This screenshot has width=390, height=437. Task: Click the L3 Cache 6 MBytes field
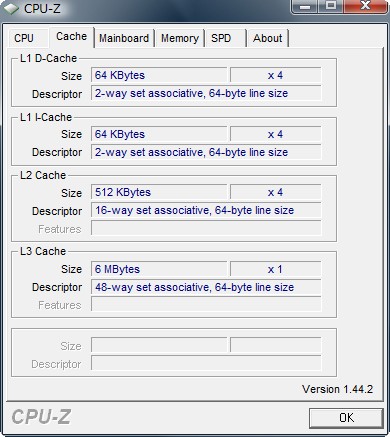click(159, 269)
